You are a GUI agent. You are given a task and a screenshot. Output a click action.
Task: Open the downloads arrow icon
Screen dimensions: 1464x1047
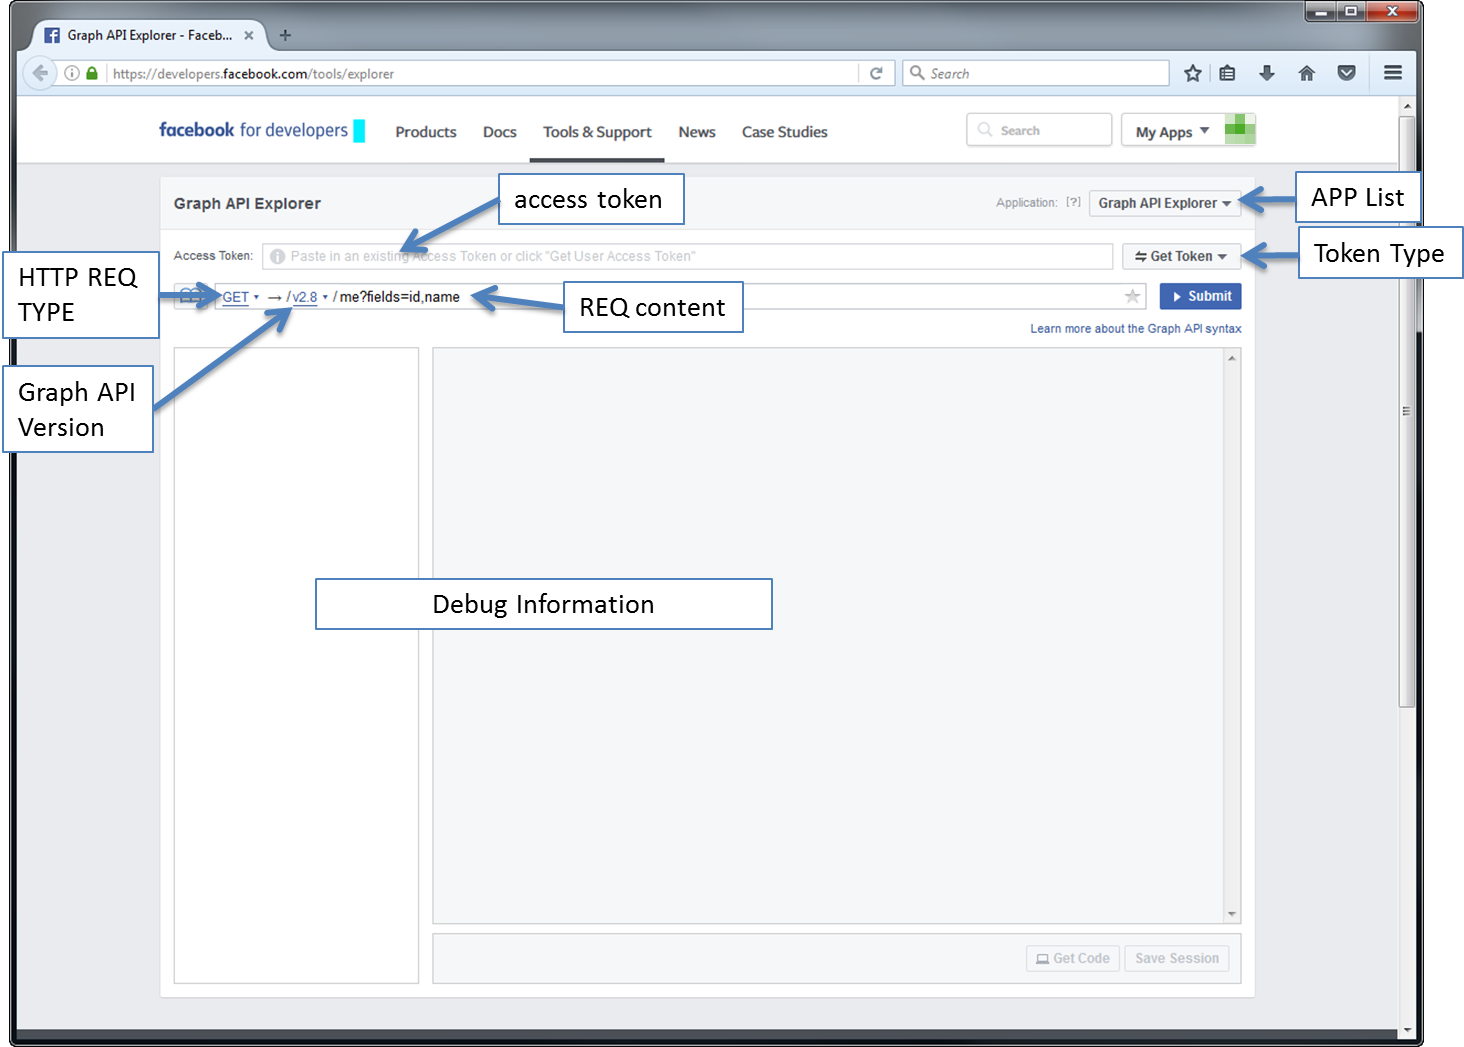click(1267, 73)
